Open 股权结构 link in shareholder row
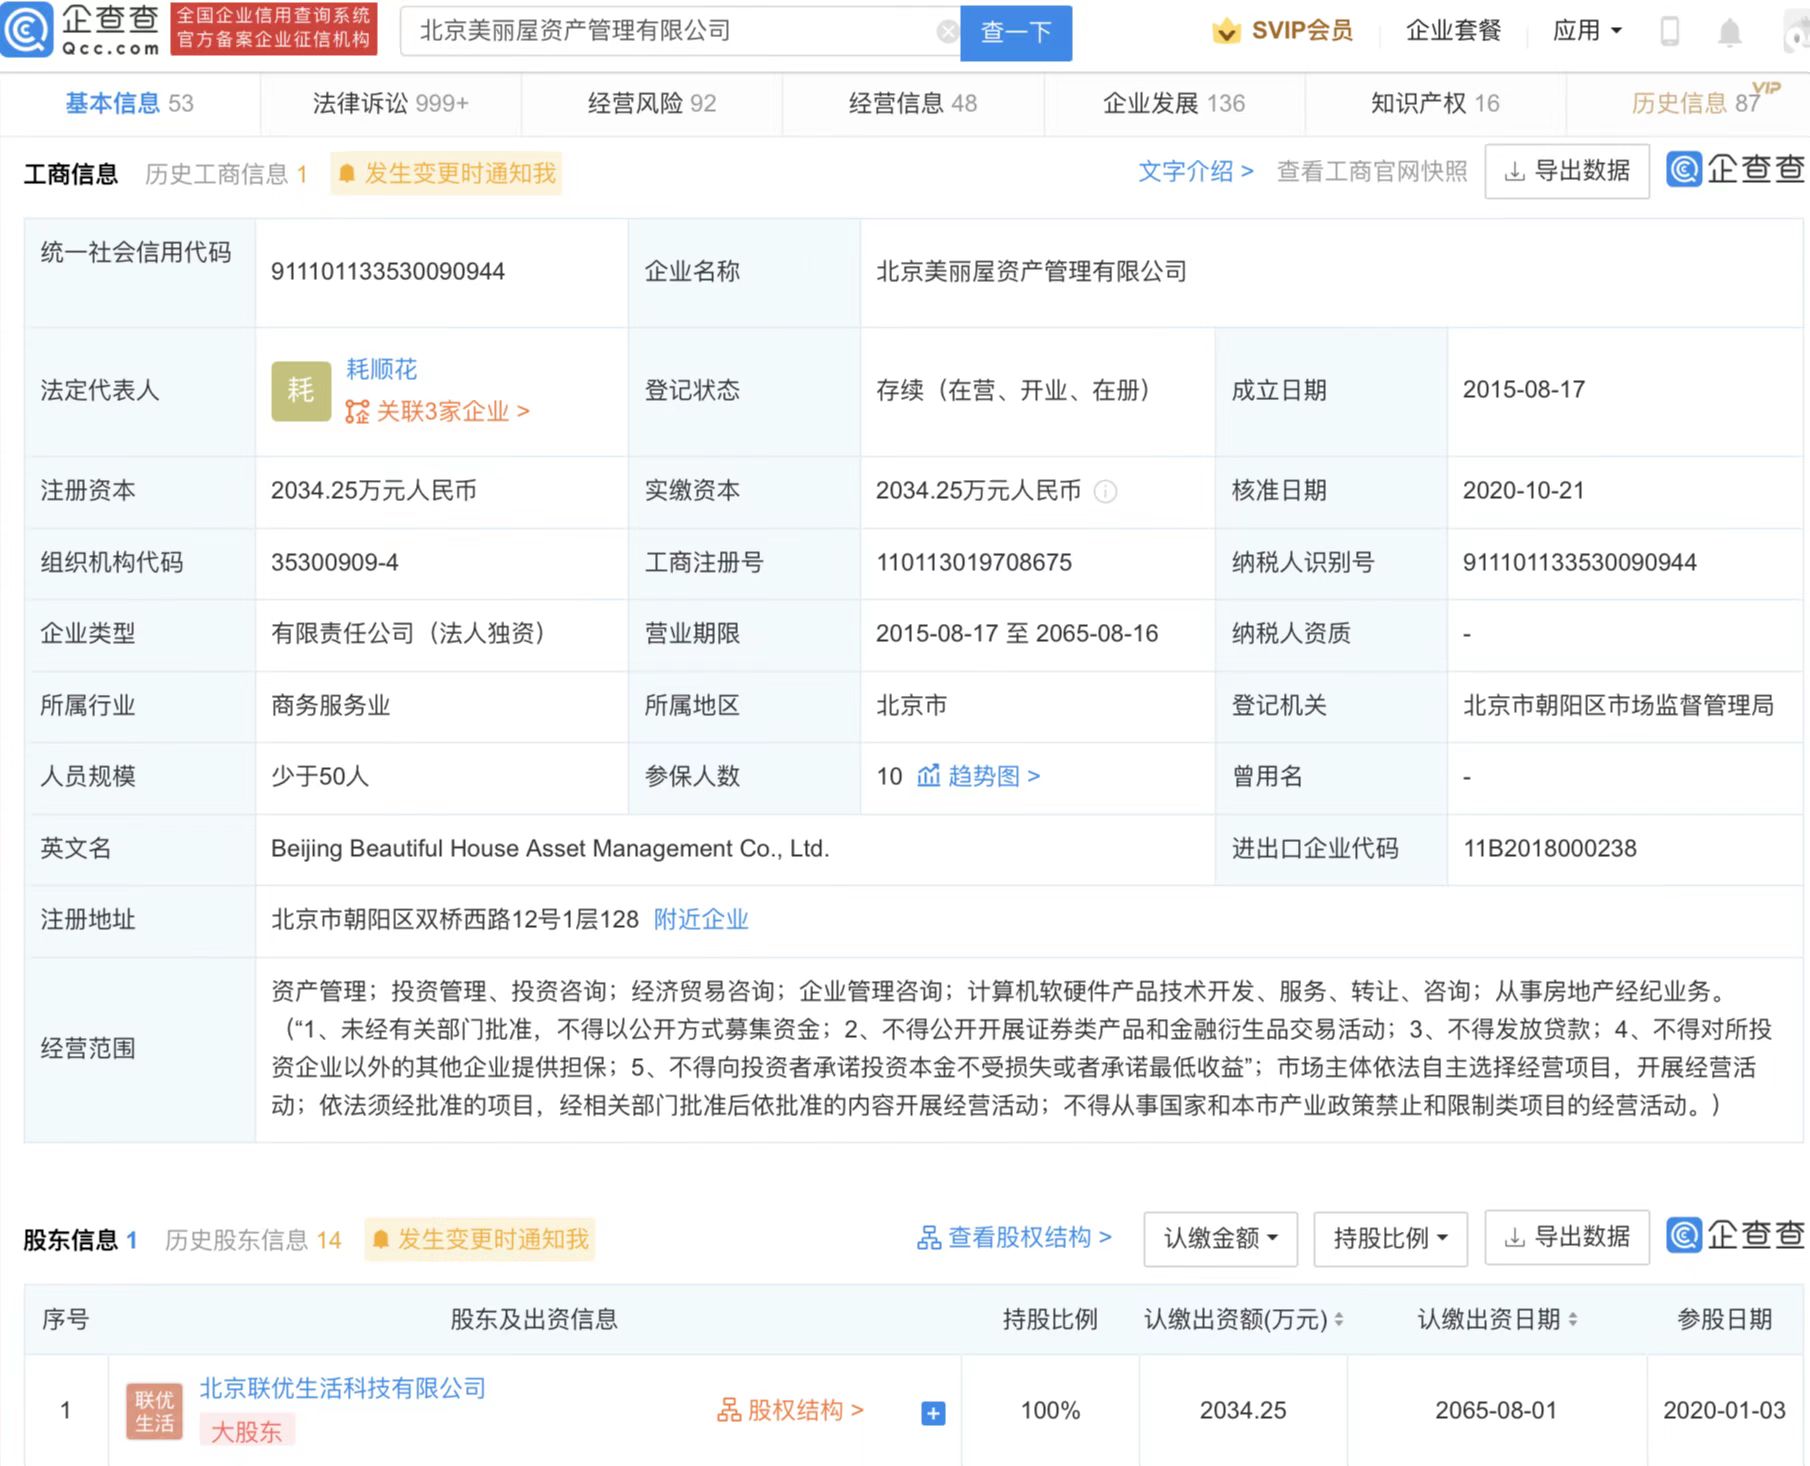 coord(790,1410)
